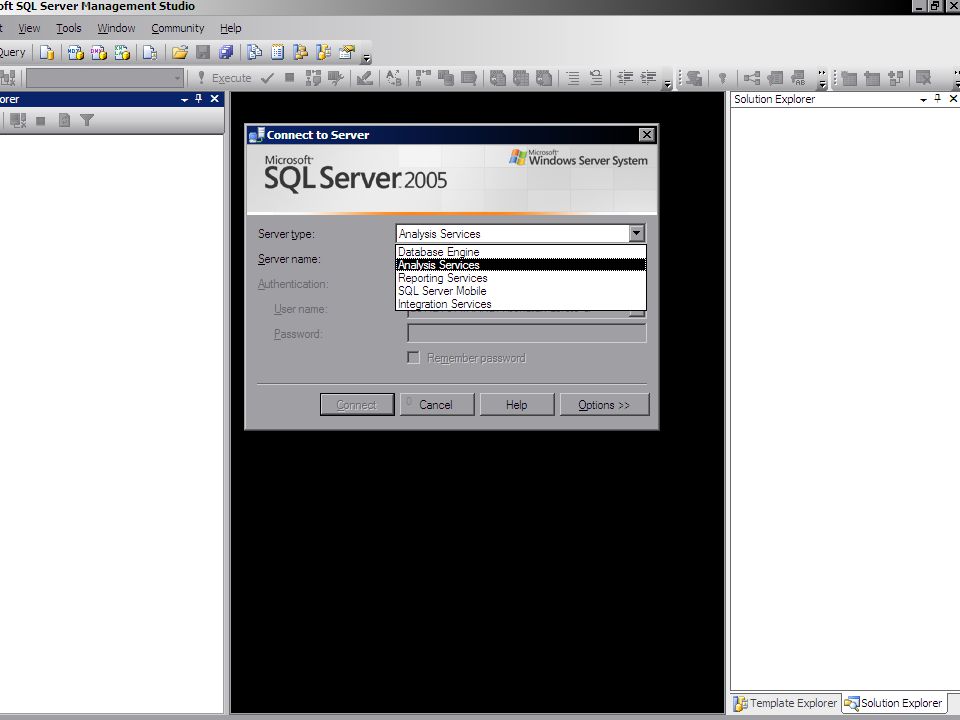Start an Analysis Services DMX Query
The height and width of the screenshot is (720, 960).
click(99, 53)
